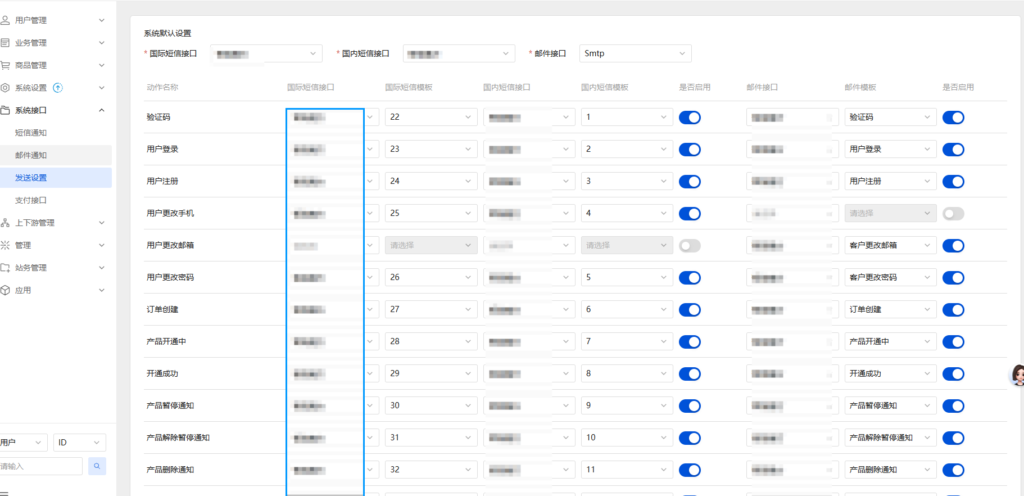Click the 动作名称 column header
The width and height of the screenshot is (1024, 496).
pyautogui.click(x=163, y=87)
